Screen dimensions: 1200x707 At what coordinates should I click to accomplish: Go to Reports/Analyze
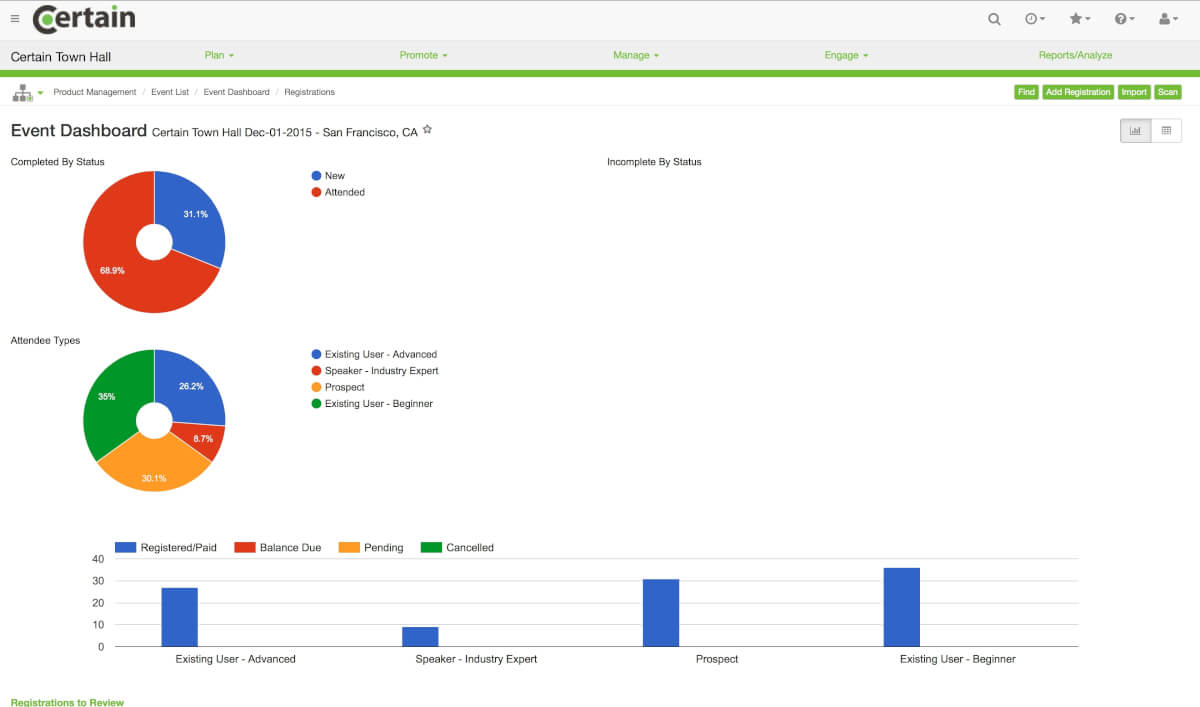(x=1075, y=55)
